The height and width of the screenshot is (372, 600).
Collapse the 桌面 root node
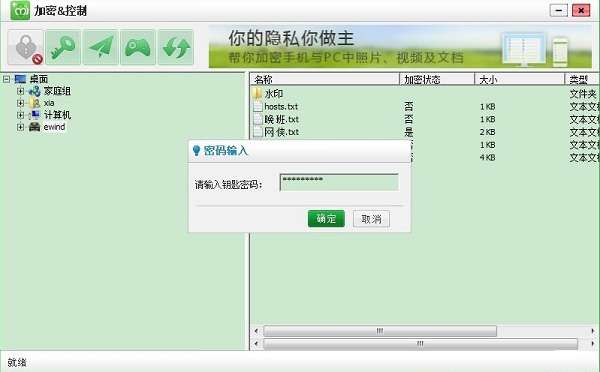(7, 79)
